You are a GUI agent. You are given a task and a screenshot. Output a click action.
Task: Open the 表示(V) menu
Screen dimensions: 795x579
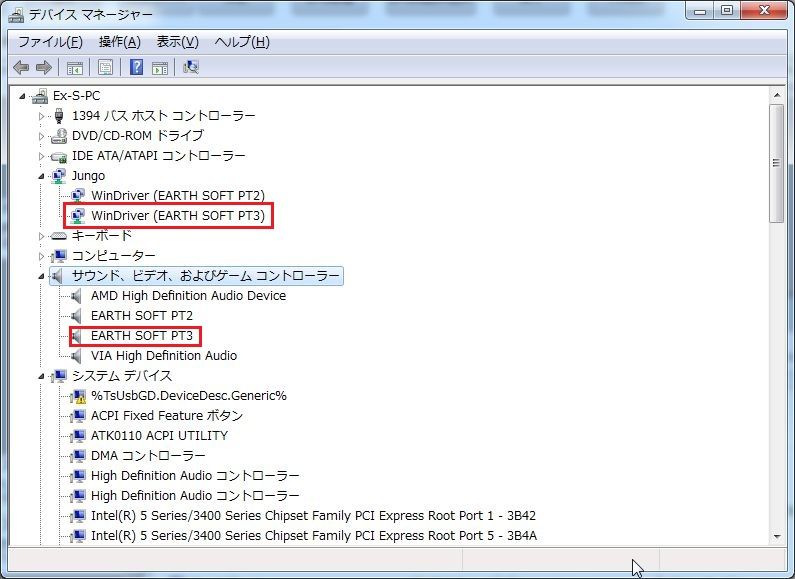(177, 42)
